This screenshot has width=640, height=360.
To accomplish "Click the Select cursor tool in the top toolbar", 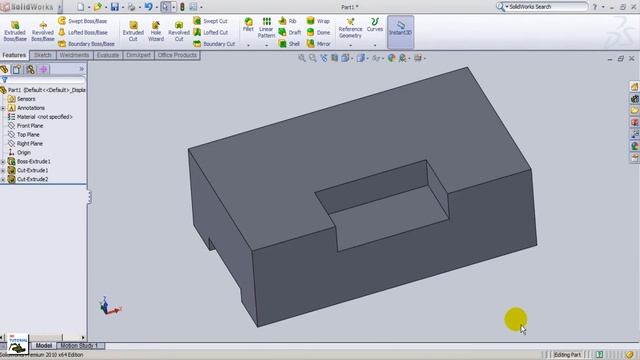I will pyautogui.click(x=165, y=7).
